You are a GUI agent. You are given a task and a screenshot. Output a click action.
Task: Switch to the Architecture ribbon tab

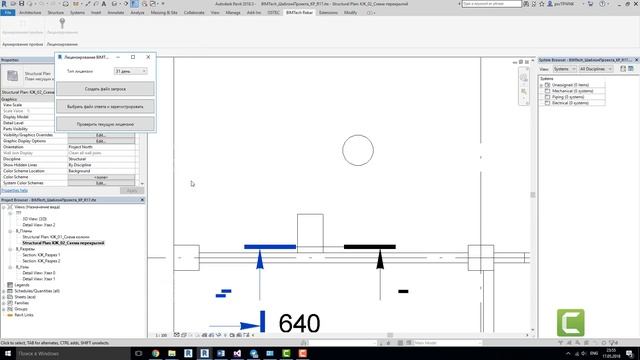coord(30,13)
